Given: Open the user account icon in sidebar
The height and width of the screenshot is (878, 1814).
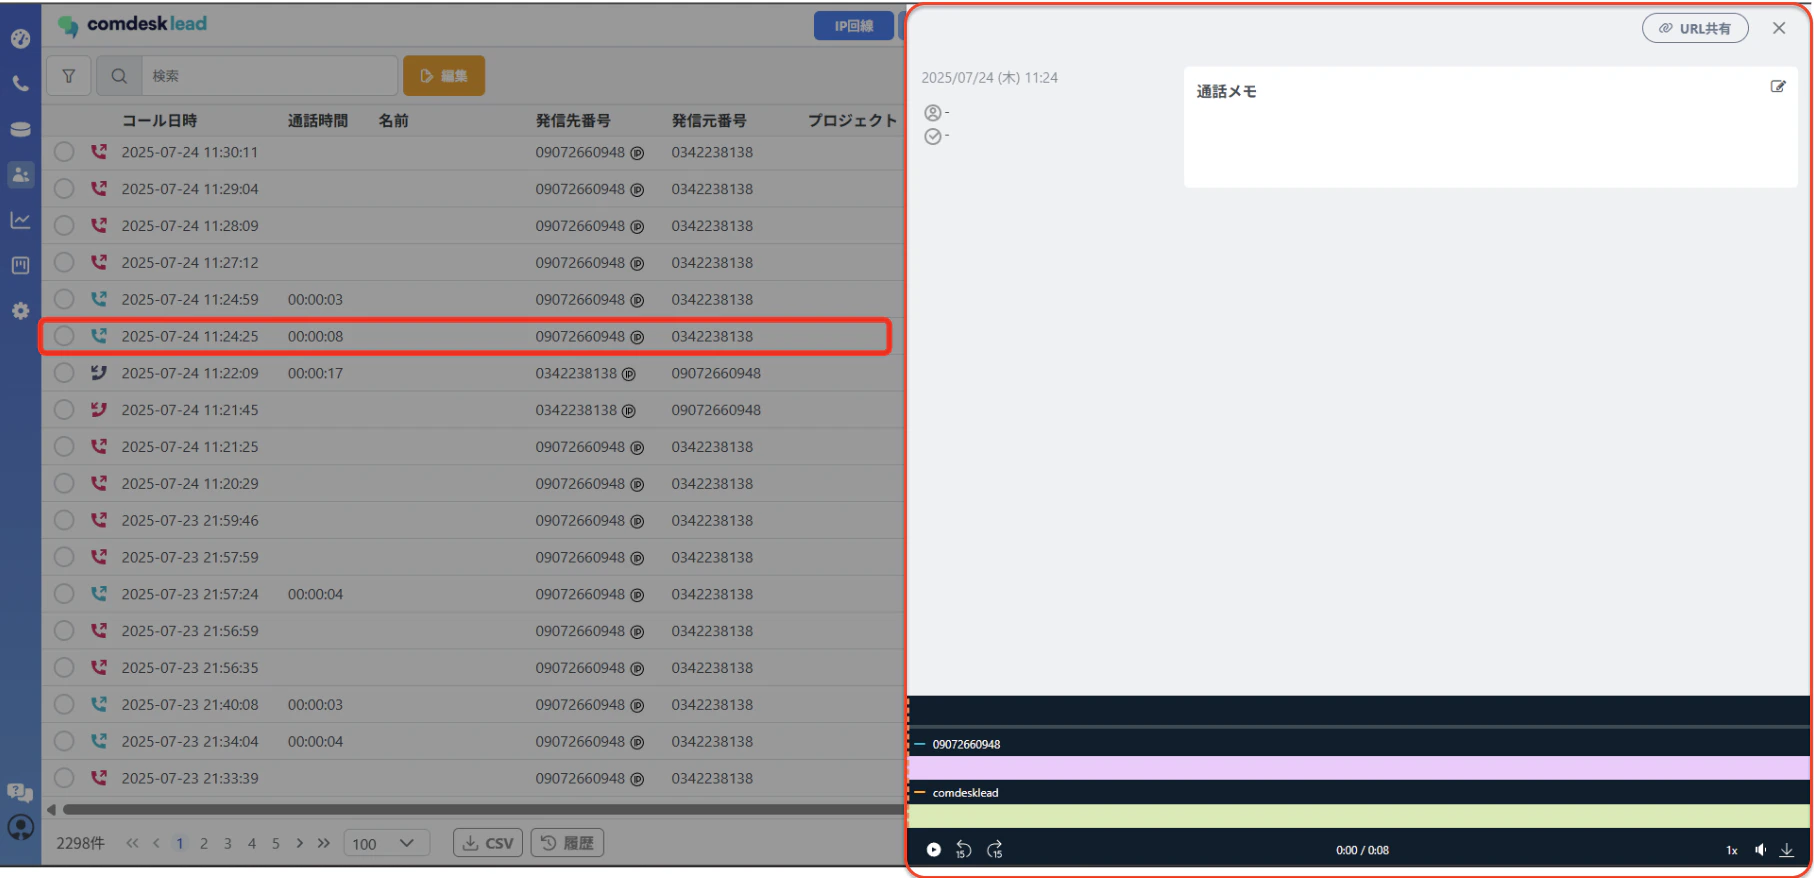Looking at the screenshot, I should pos(20,827).
